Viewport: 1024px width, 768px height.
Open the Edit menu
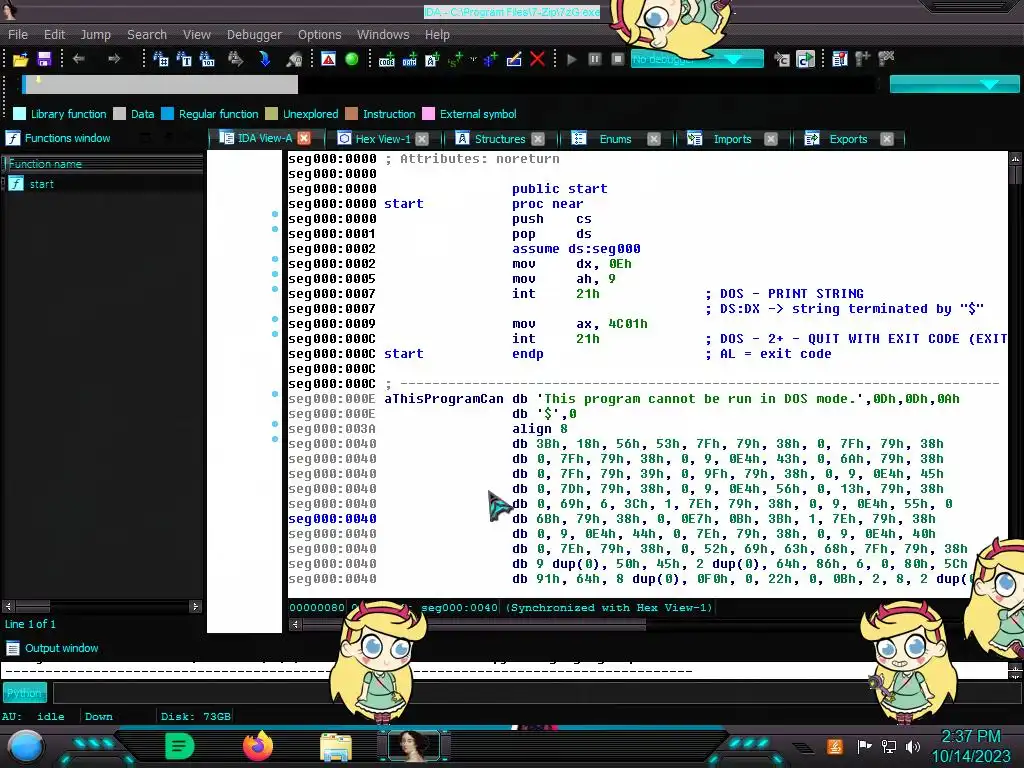(x=54, y=35)
